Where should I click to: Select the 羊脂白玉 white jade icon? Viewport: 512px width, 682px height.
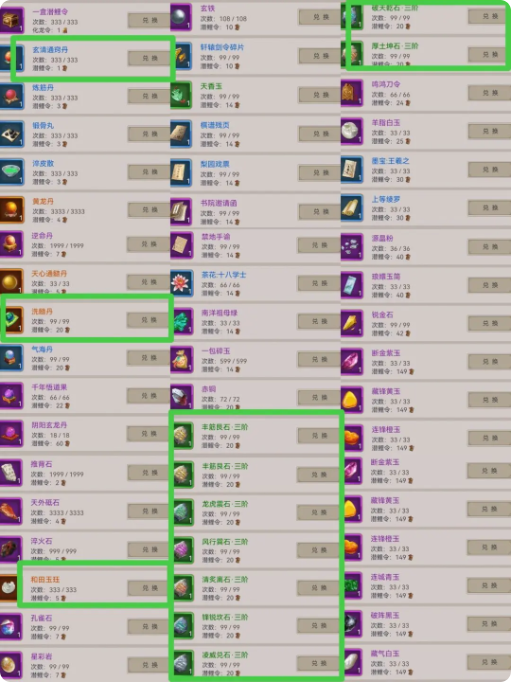(x=351, y=131)
